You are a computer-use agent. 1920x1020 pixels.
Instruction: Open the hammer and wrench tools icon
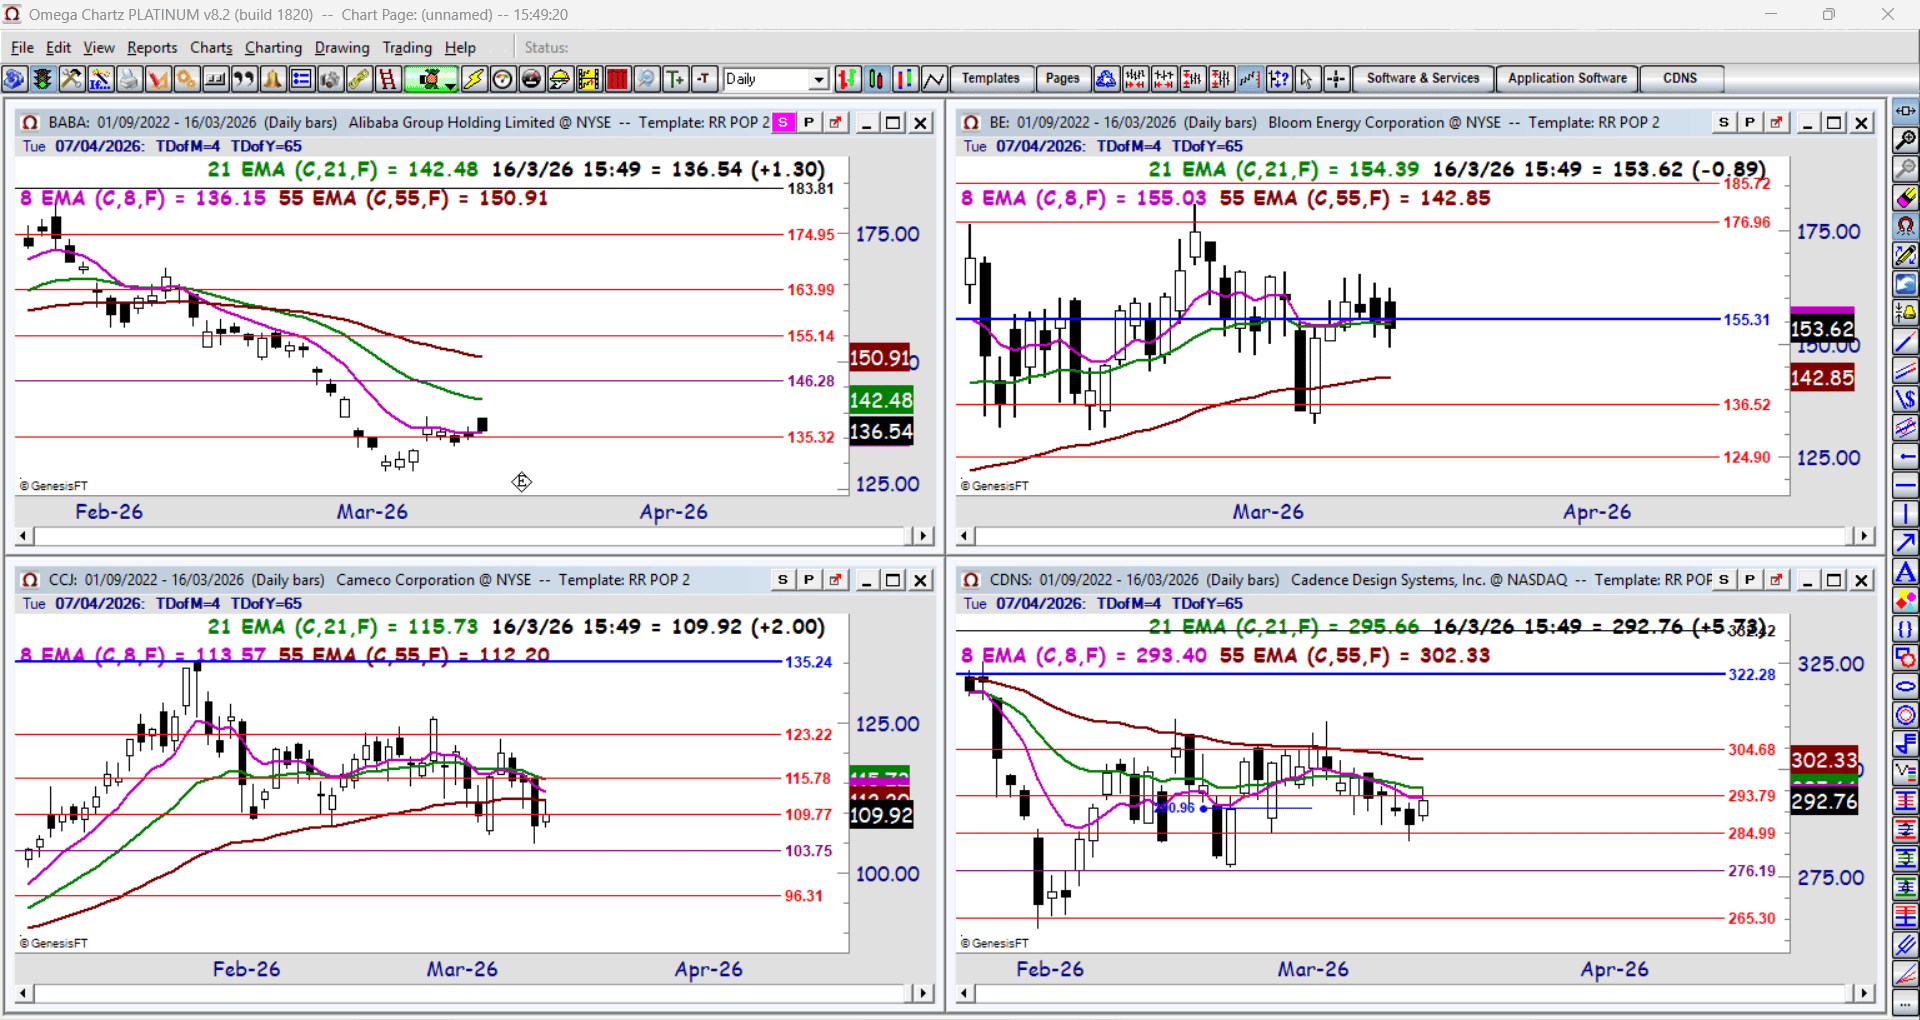tap(71, 79)
